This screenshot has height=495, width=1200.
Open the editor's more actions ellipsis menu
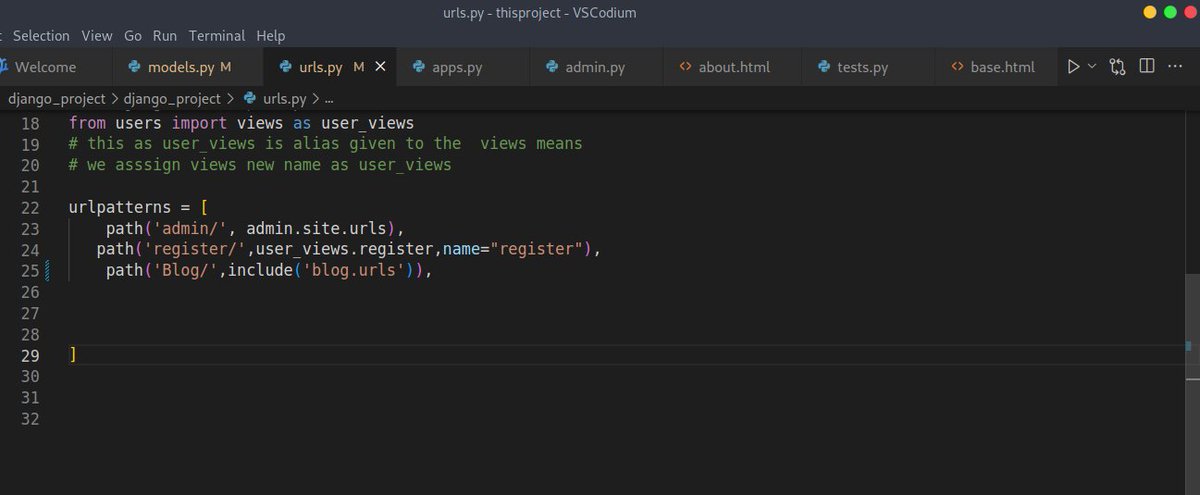click(1176, 67)
